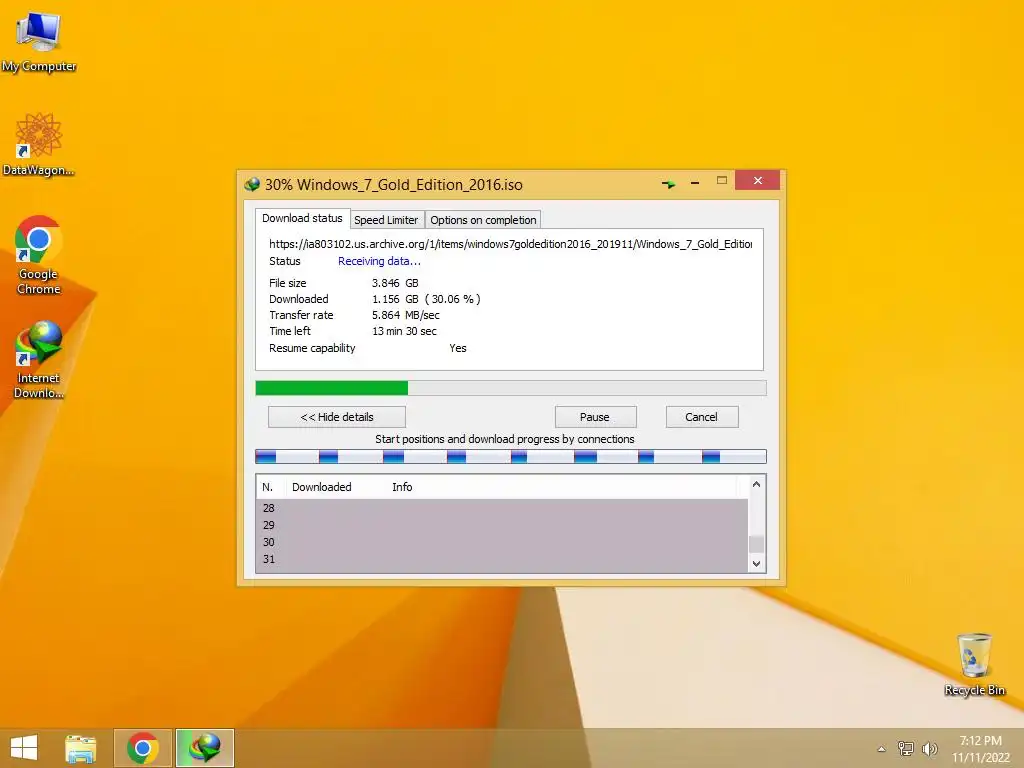Open File Explorer from taskbar
This screenshot has height=768, width=1024.
[x=81, y=748]
